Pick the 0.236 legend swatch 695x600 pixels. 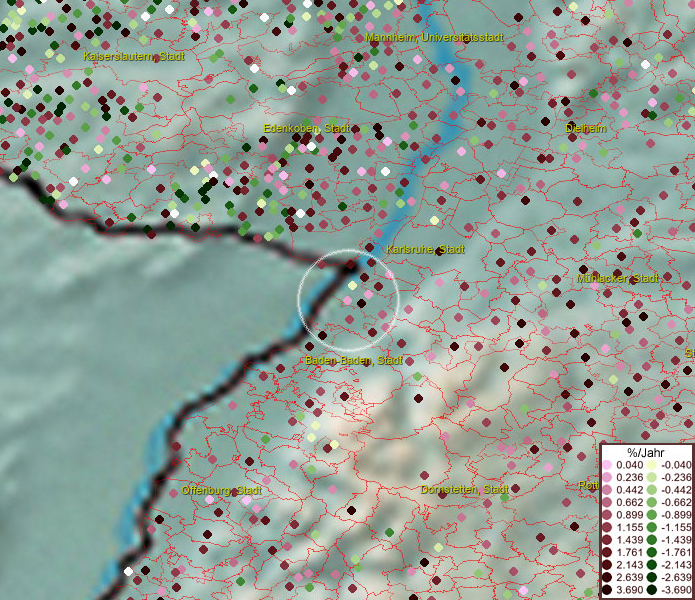[x=607, y=477]
